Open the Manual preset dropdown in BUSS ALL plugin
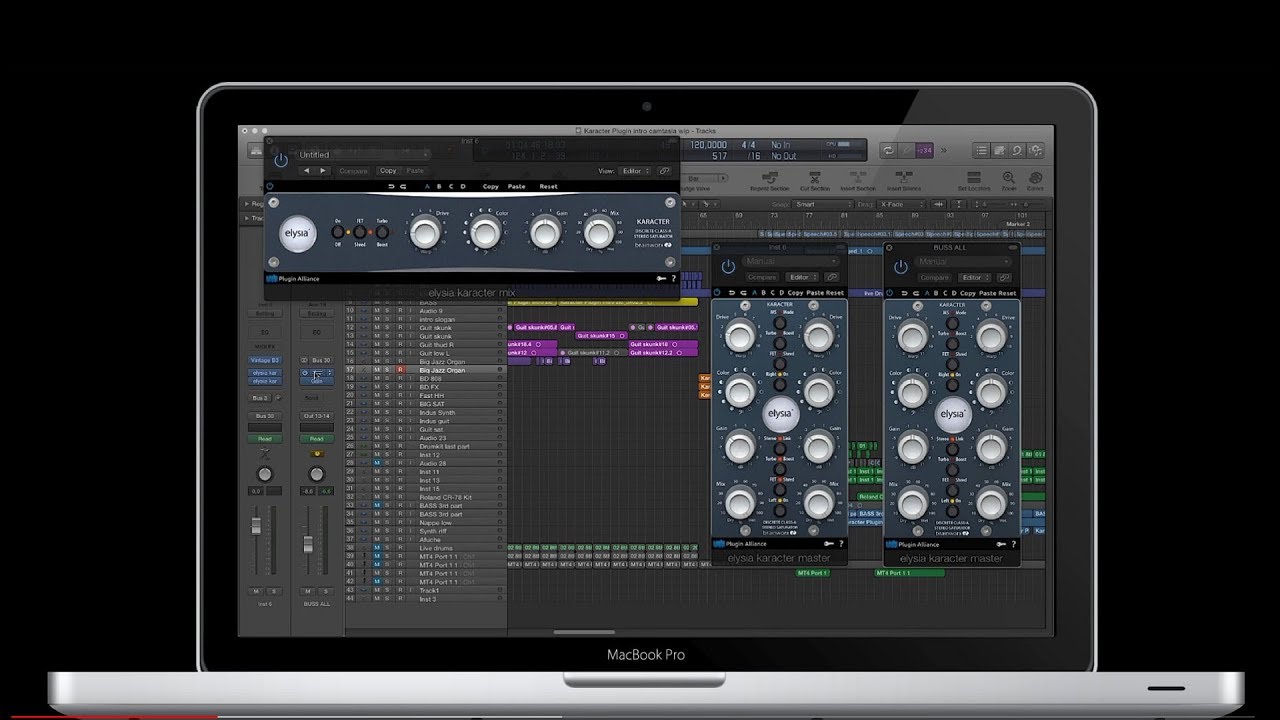 [x=965, y=262]
